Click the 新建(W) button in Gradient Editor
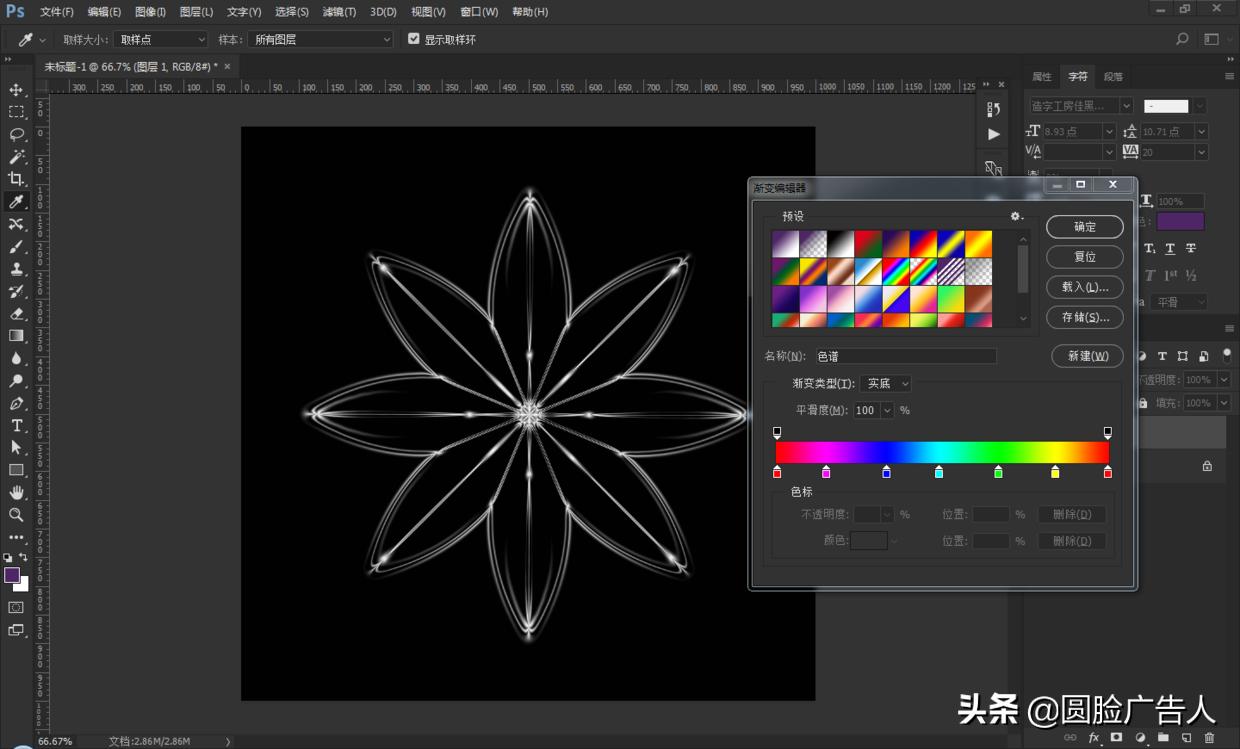 coord(1087,356)
